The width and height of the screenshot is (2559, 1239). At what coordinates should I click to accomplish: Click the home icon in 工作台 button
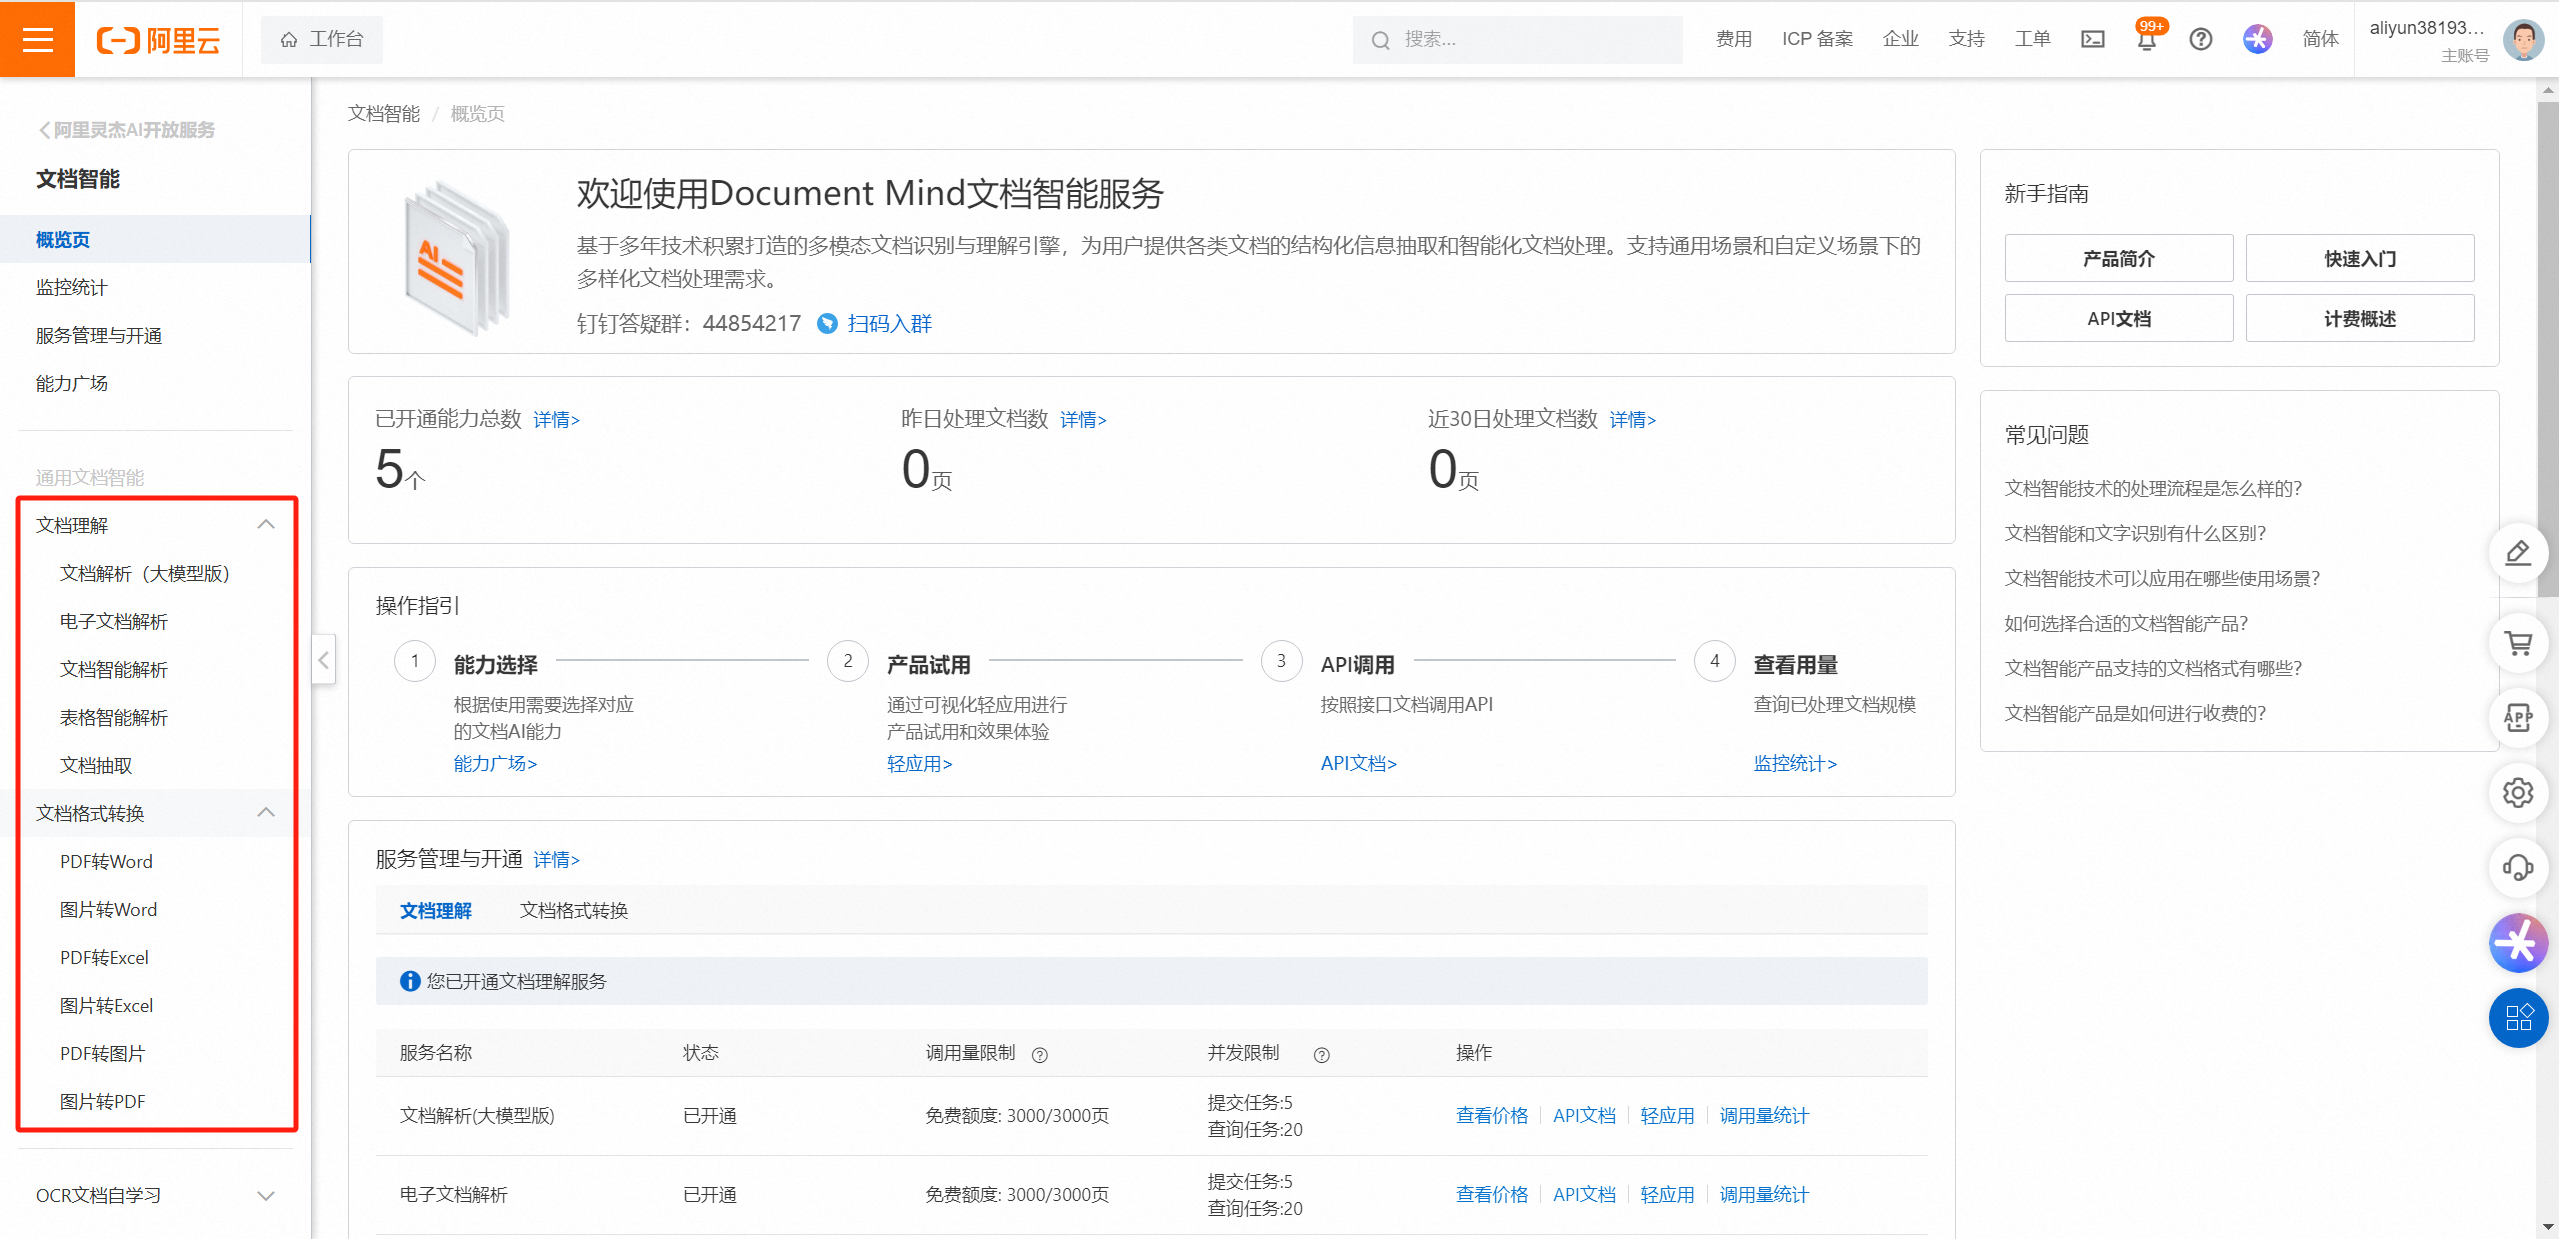[289, 39]
